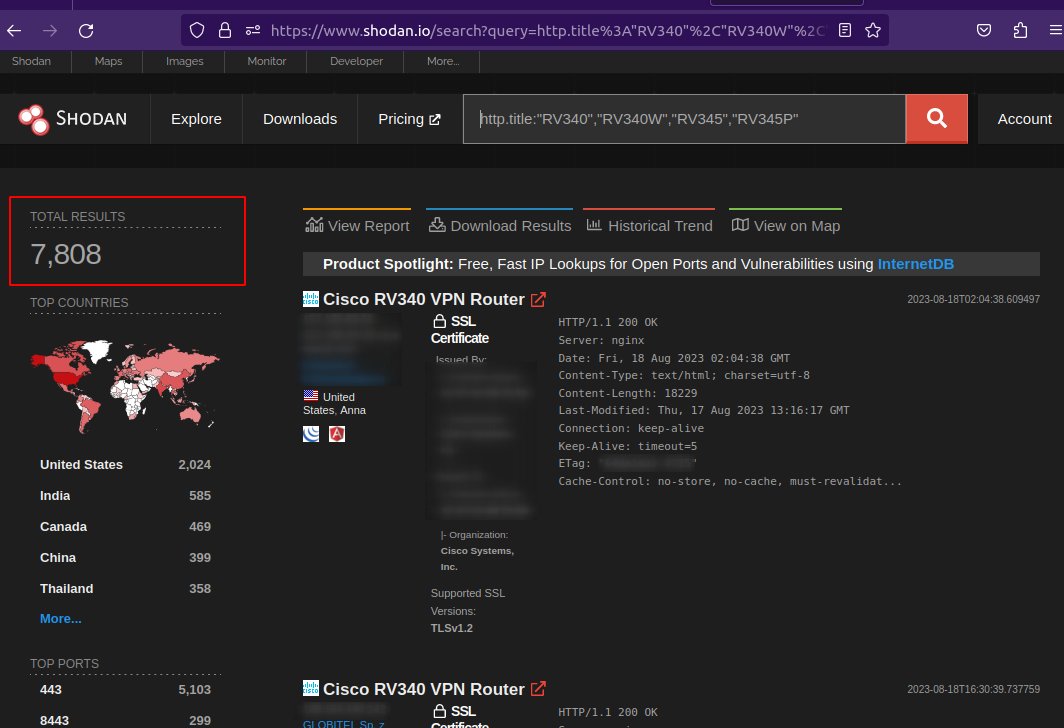Image resolution: width=1064 pixels, height=728 pixels.
Task: Click the jQuery technology icon
Action: pyautogui.click(x=311, y=434)
